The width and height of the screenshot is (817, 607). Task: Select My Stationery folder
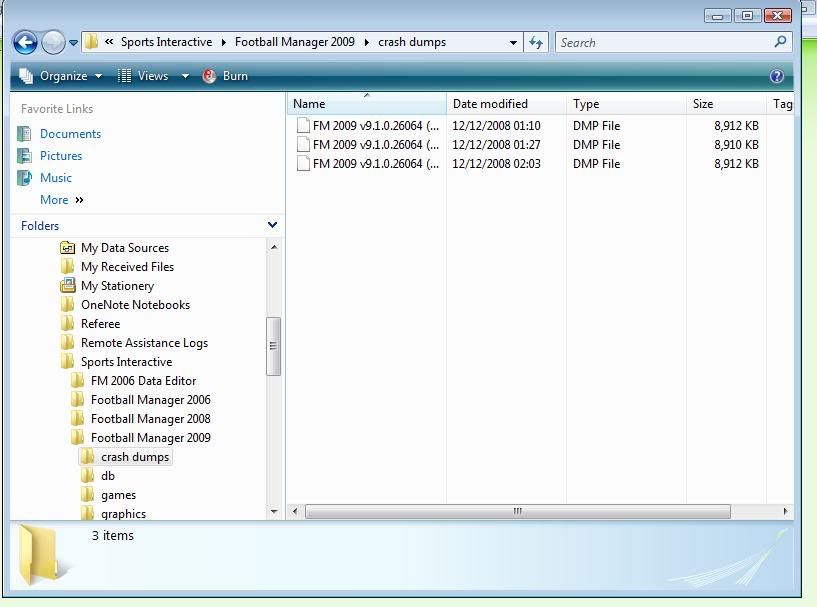pyautogui.click(x=117, y=286)
